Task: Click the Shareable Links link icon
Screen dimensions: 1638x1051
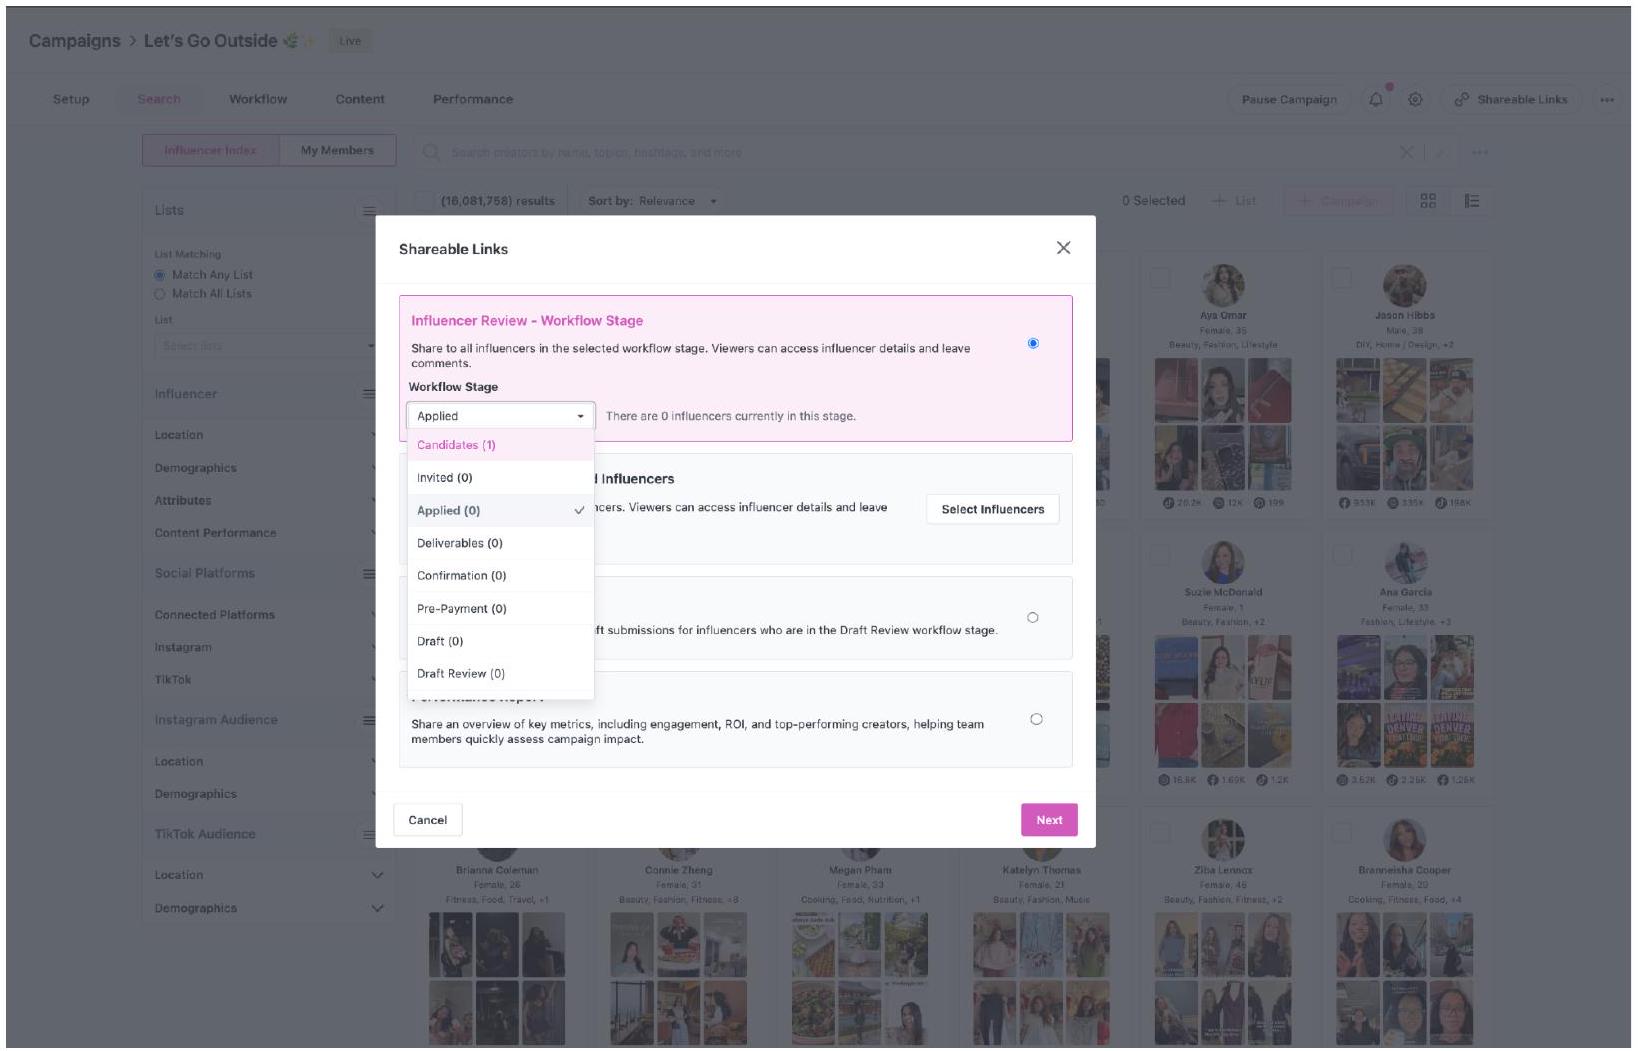Action: tap(1461, 99)
